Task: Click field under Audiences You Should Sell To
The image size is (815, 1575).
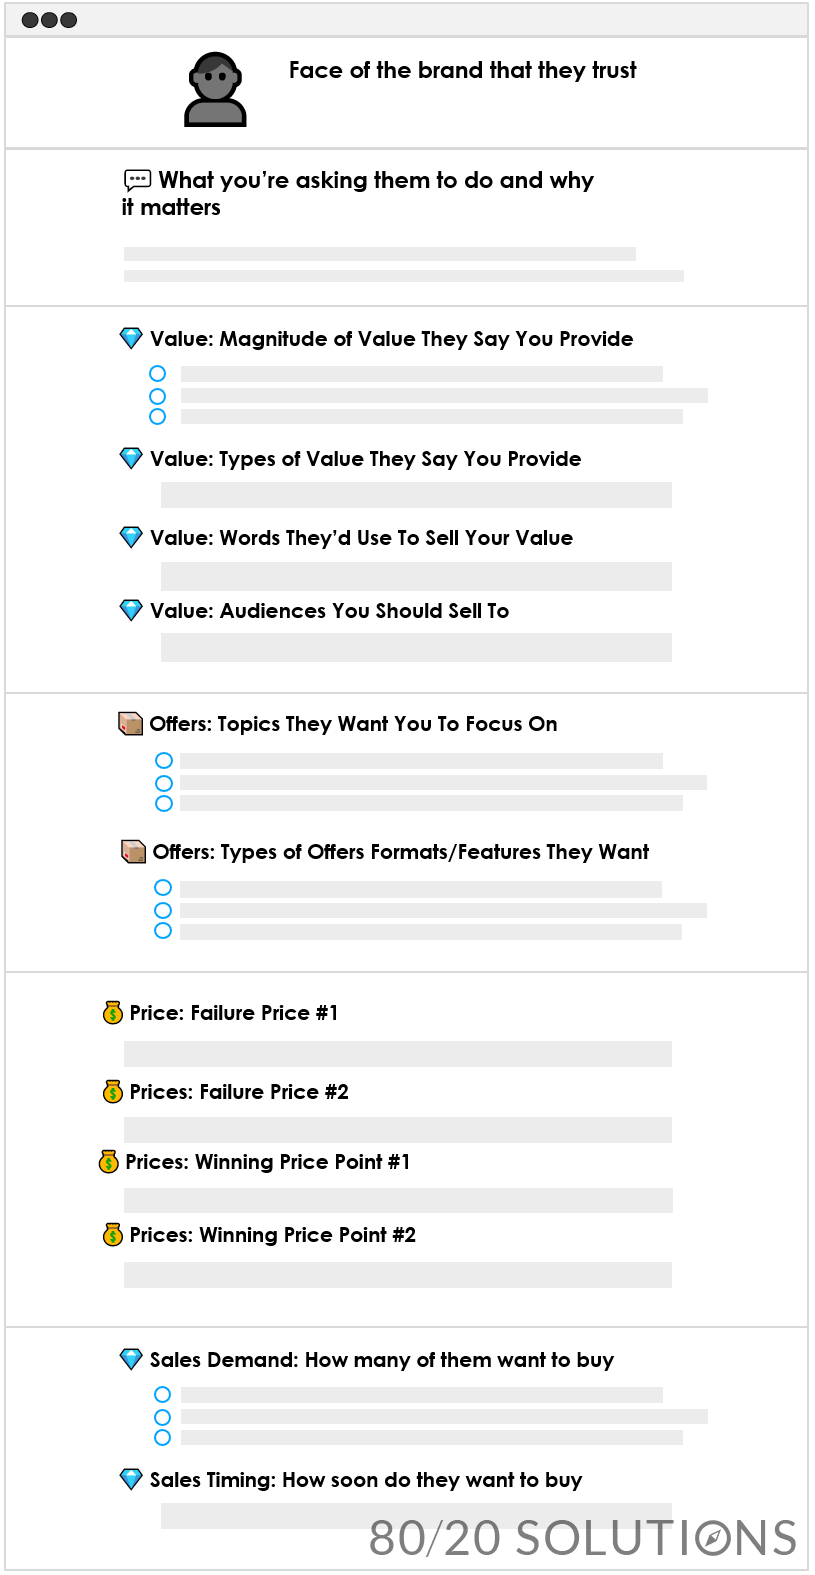Action: click(416, 647)
